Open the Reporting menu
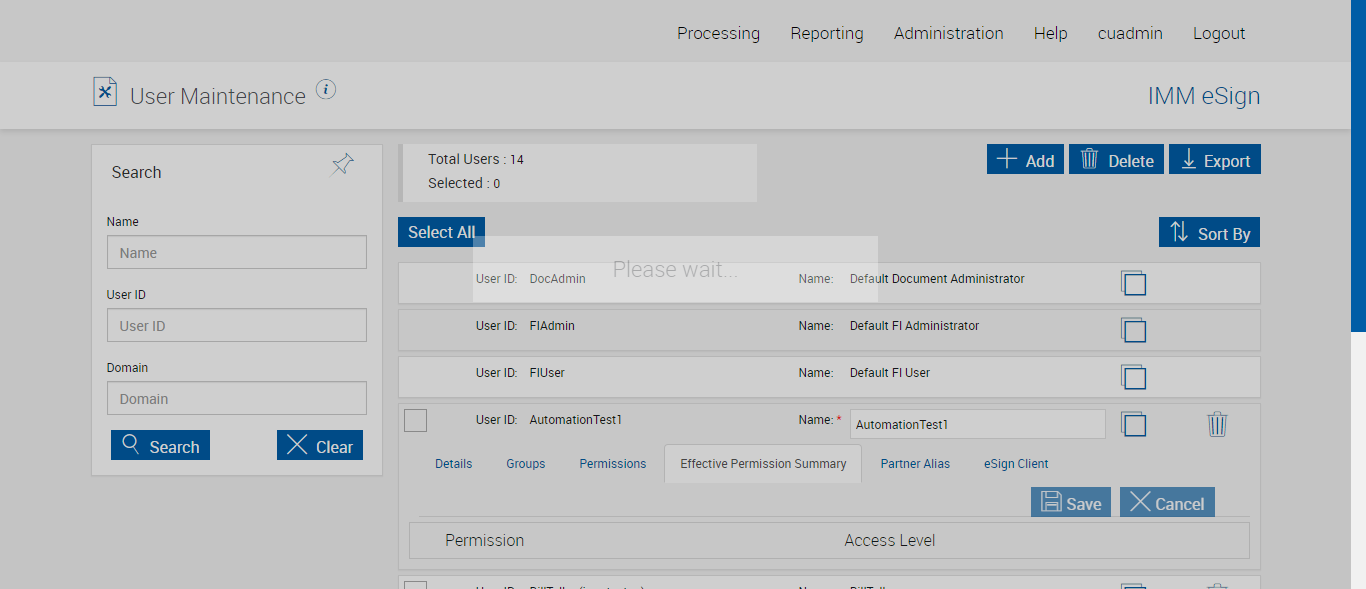The height and width of the screenshot is (589, 1366). [827, 33]
